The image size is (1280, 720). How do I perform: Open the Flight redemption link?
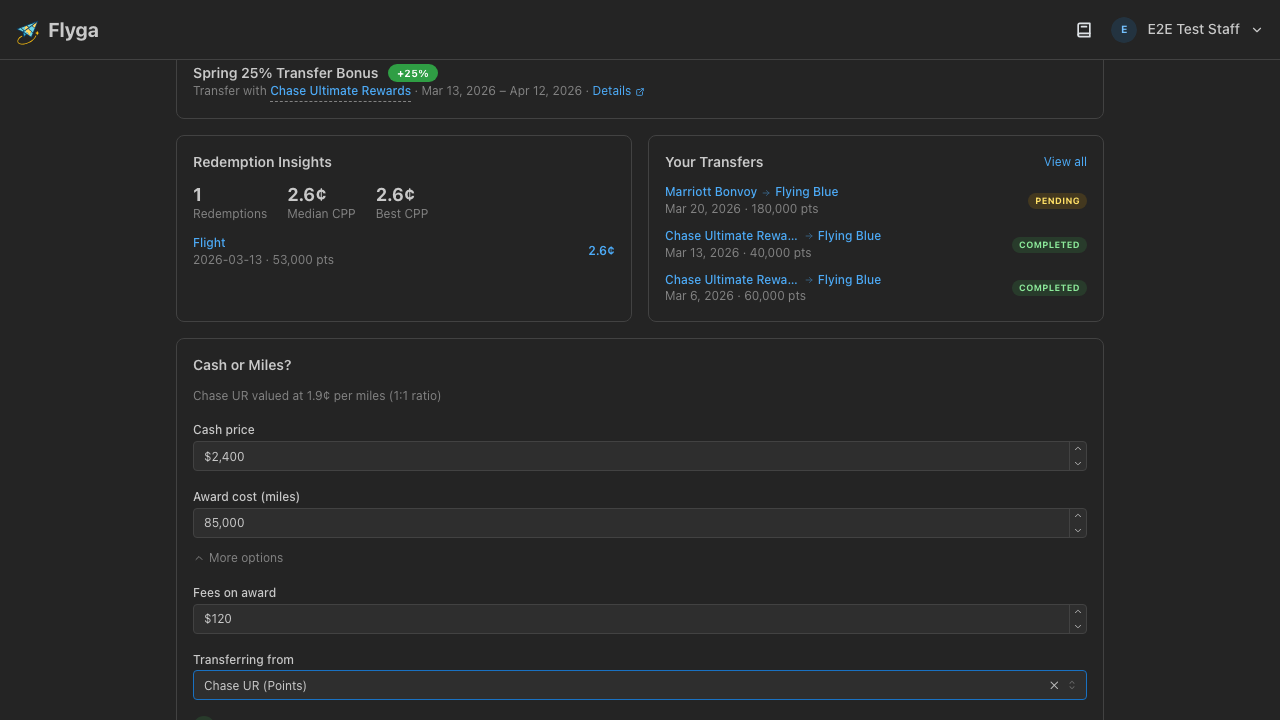(209, 243)
